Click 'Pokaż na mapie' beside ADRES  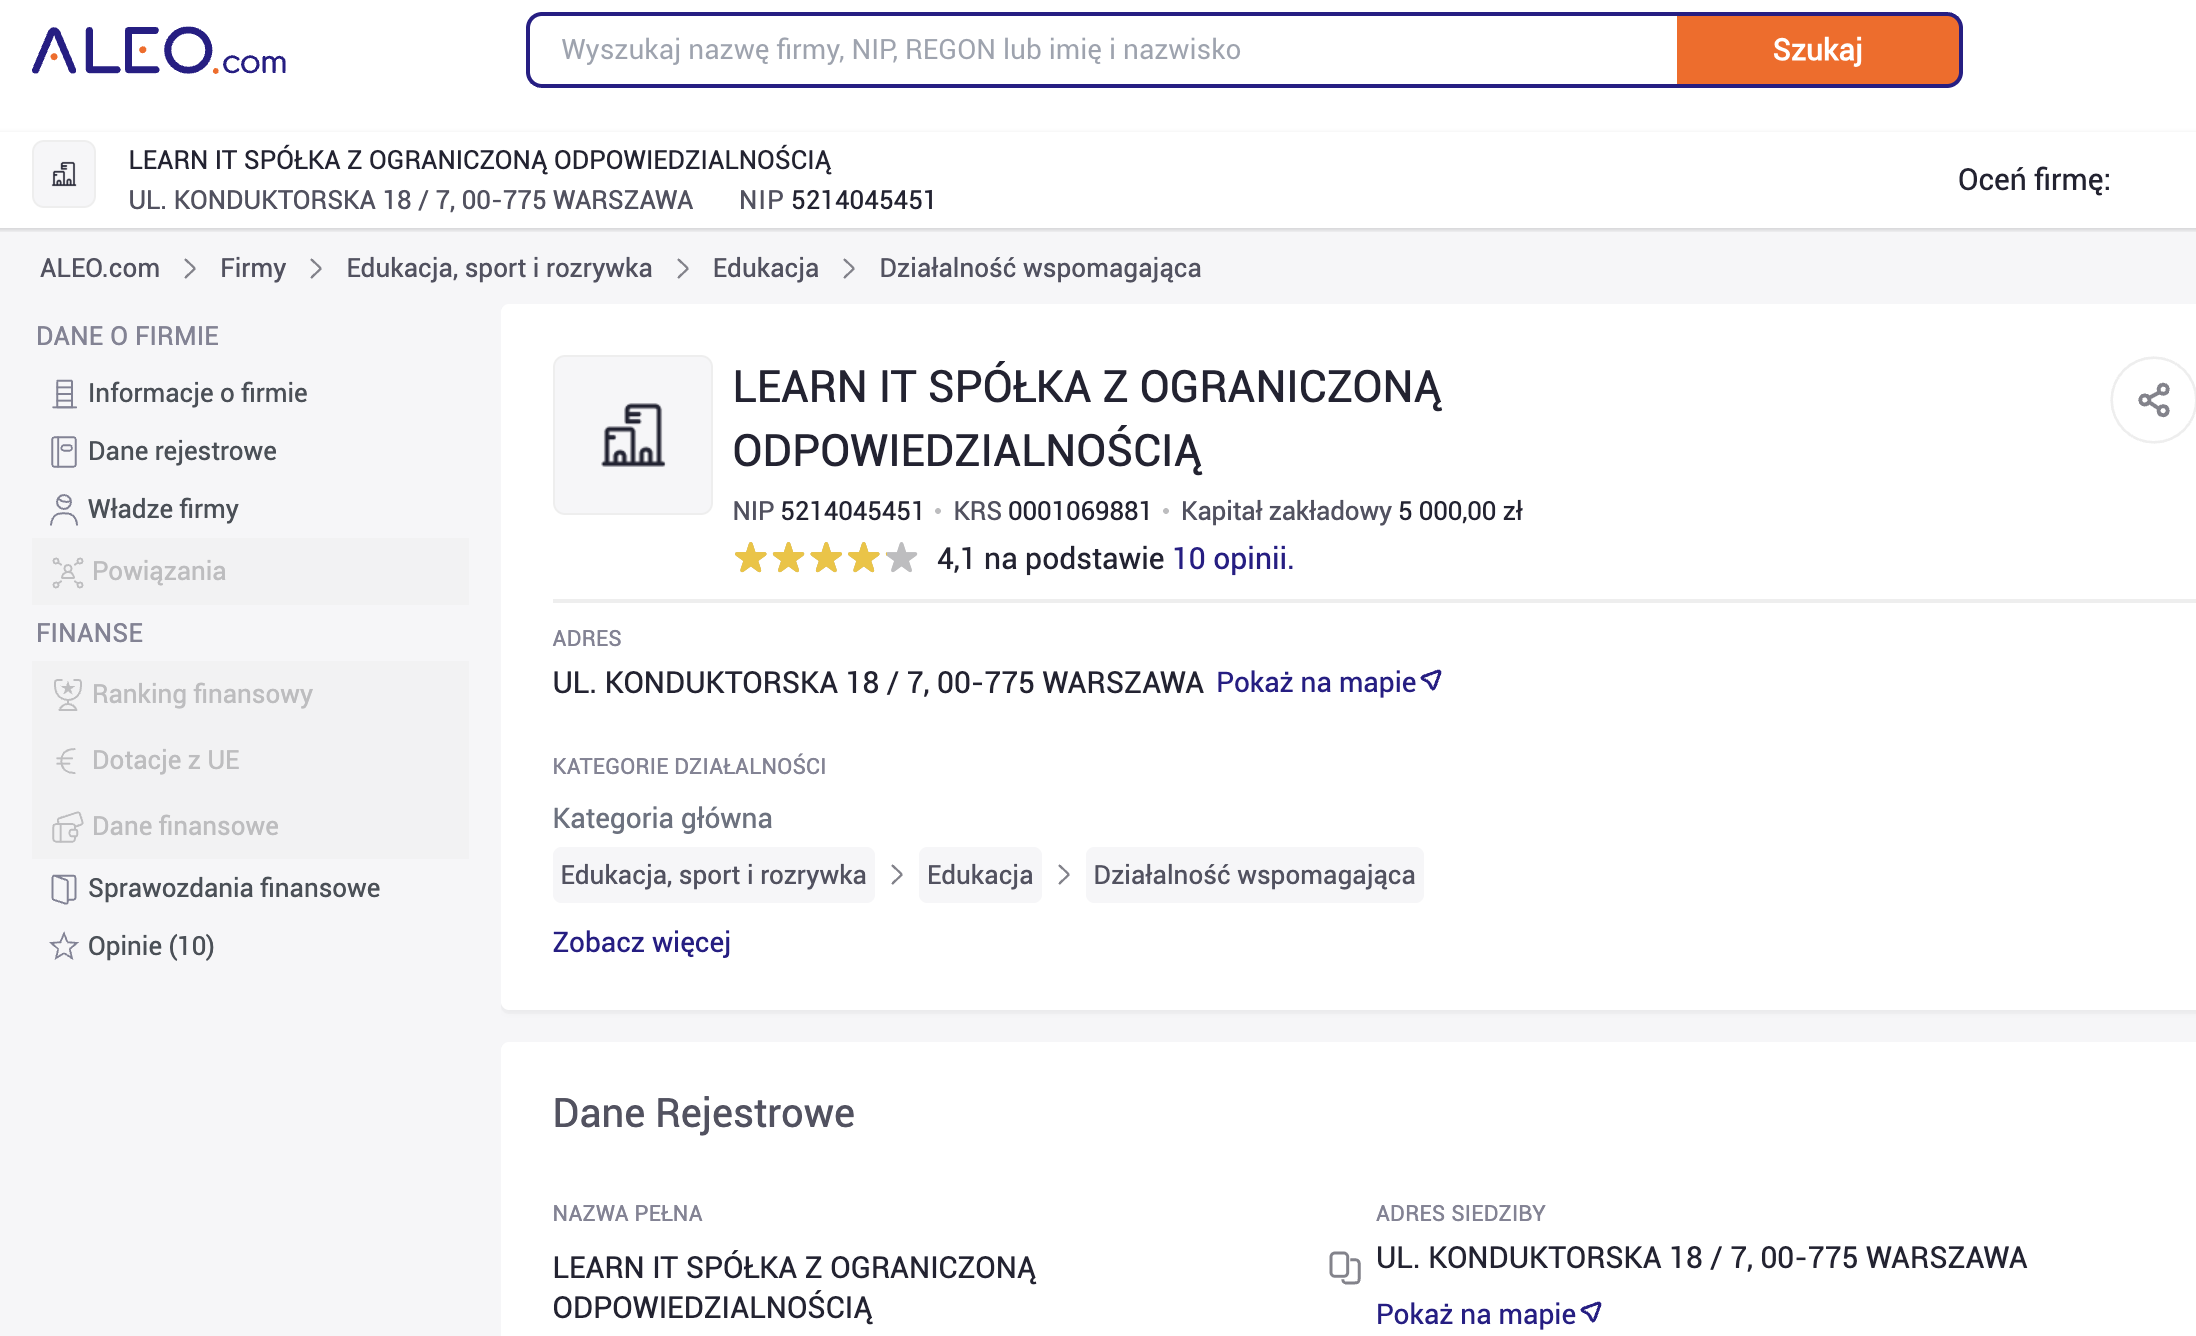1316,682
